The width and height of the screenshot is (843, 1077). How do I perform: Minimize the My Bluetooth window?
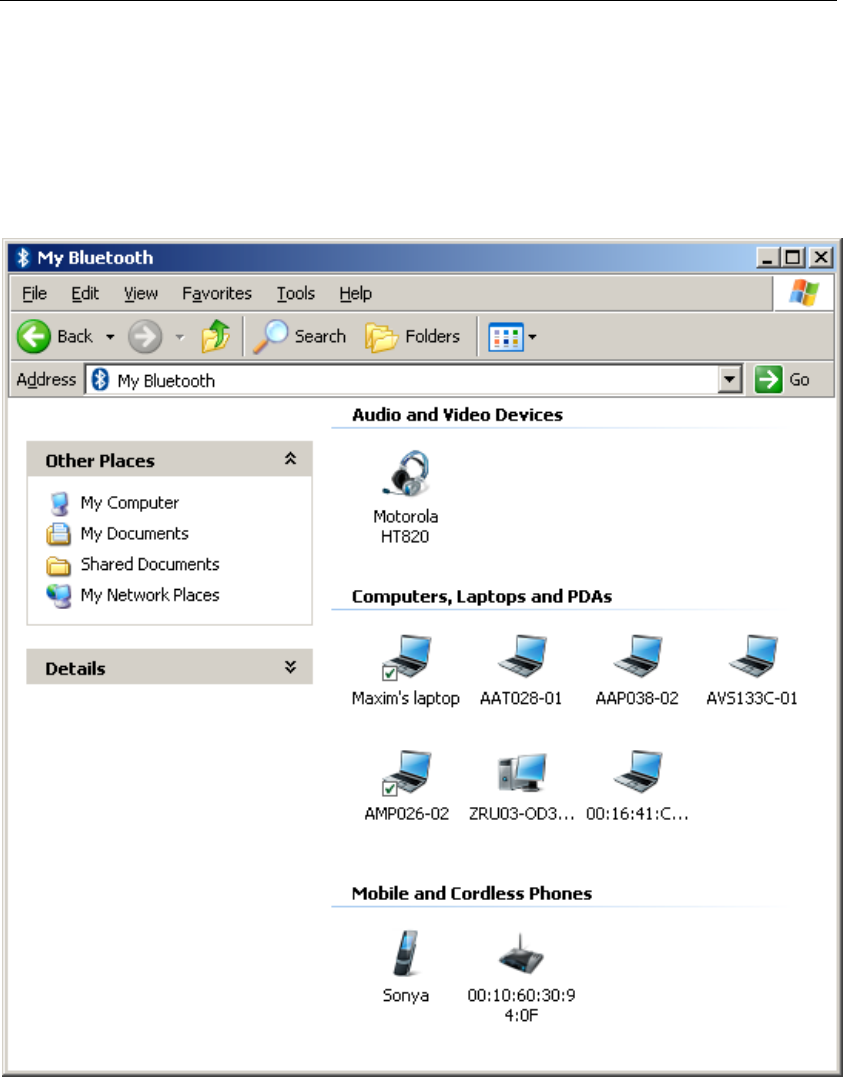click(x=767, y=258)
